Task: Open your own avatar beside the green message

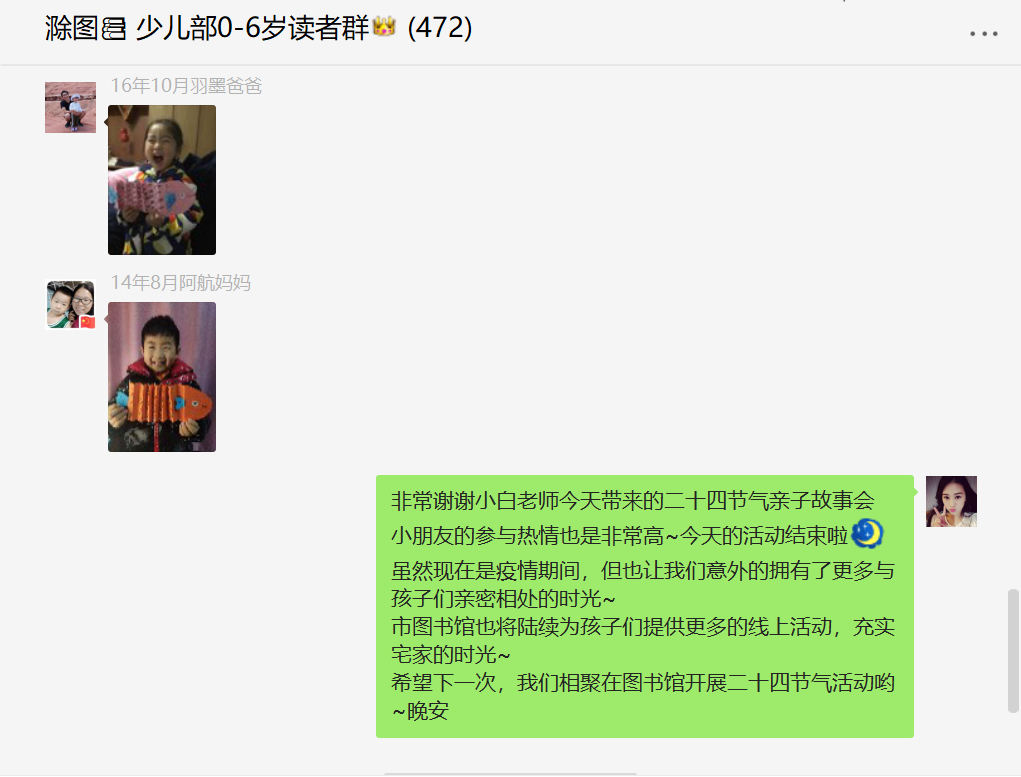Action: tap(951, 502)
